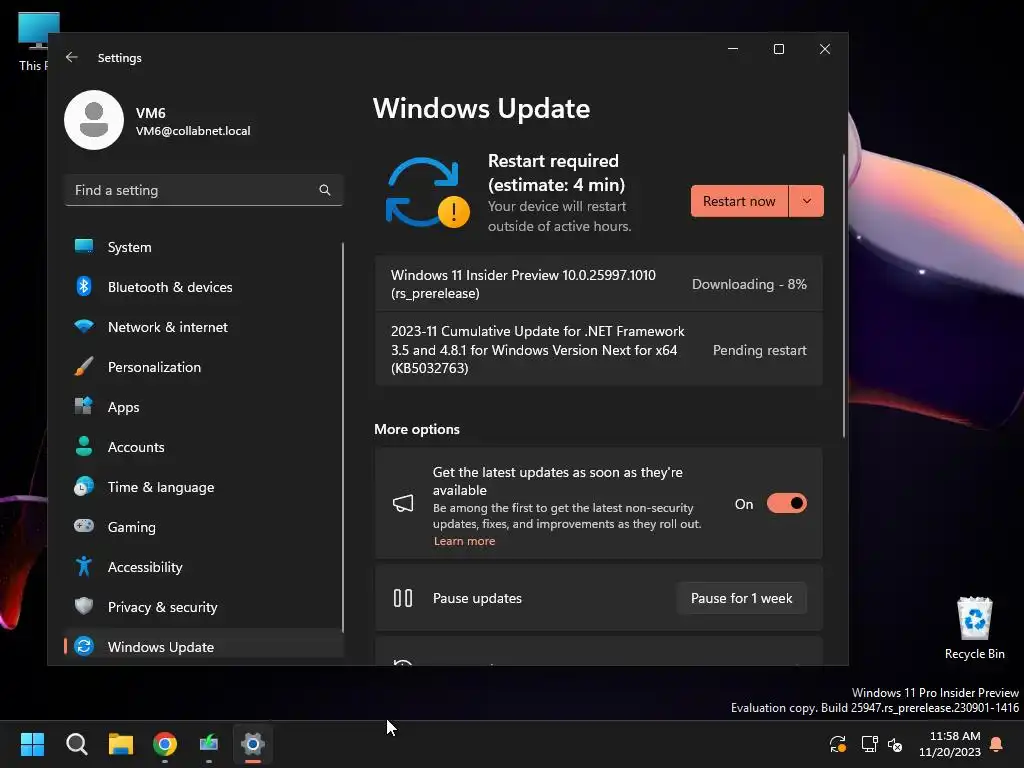Viewport: 1024px width, 768px height.
Task: Click the Settings gear on taskbar
Action: [x=253, y=744]
